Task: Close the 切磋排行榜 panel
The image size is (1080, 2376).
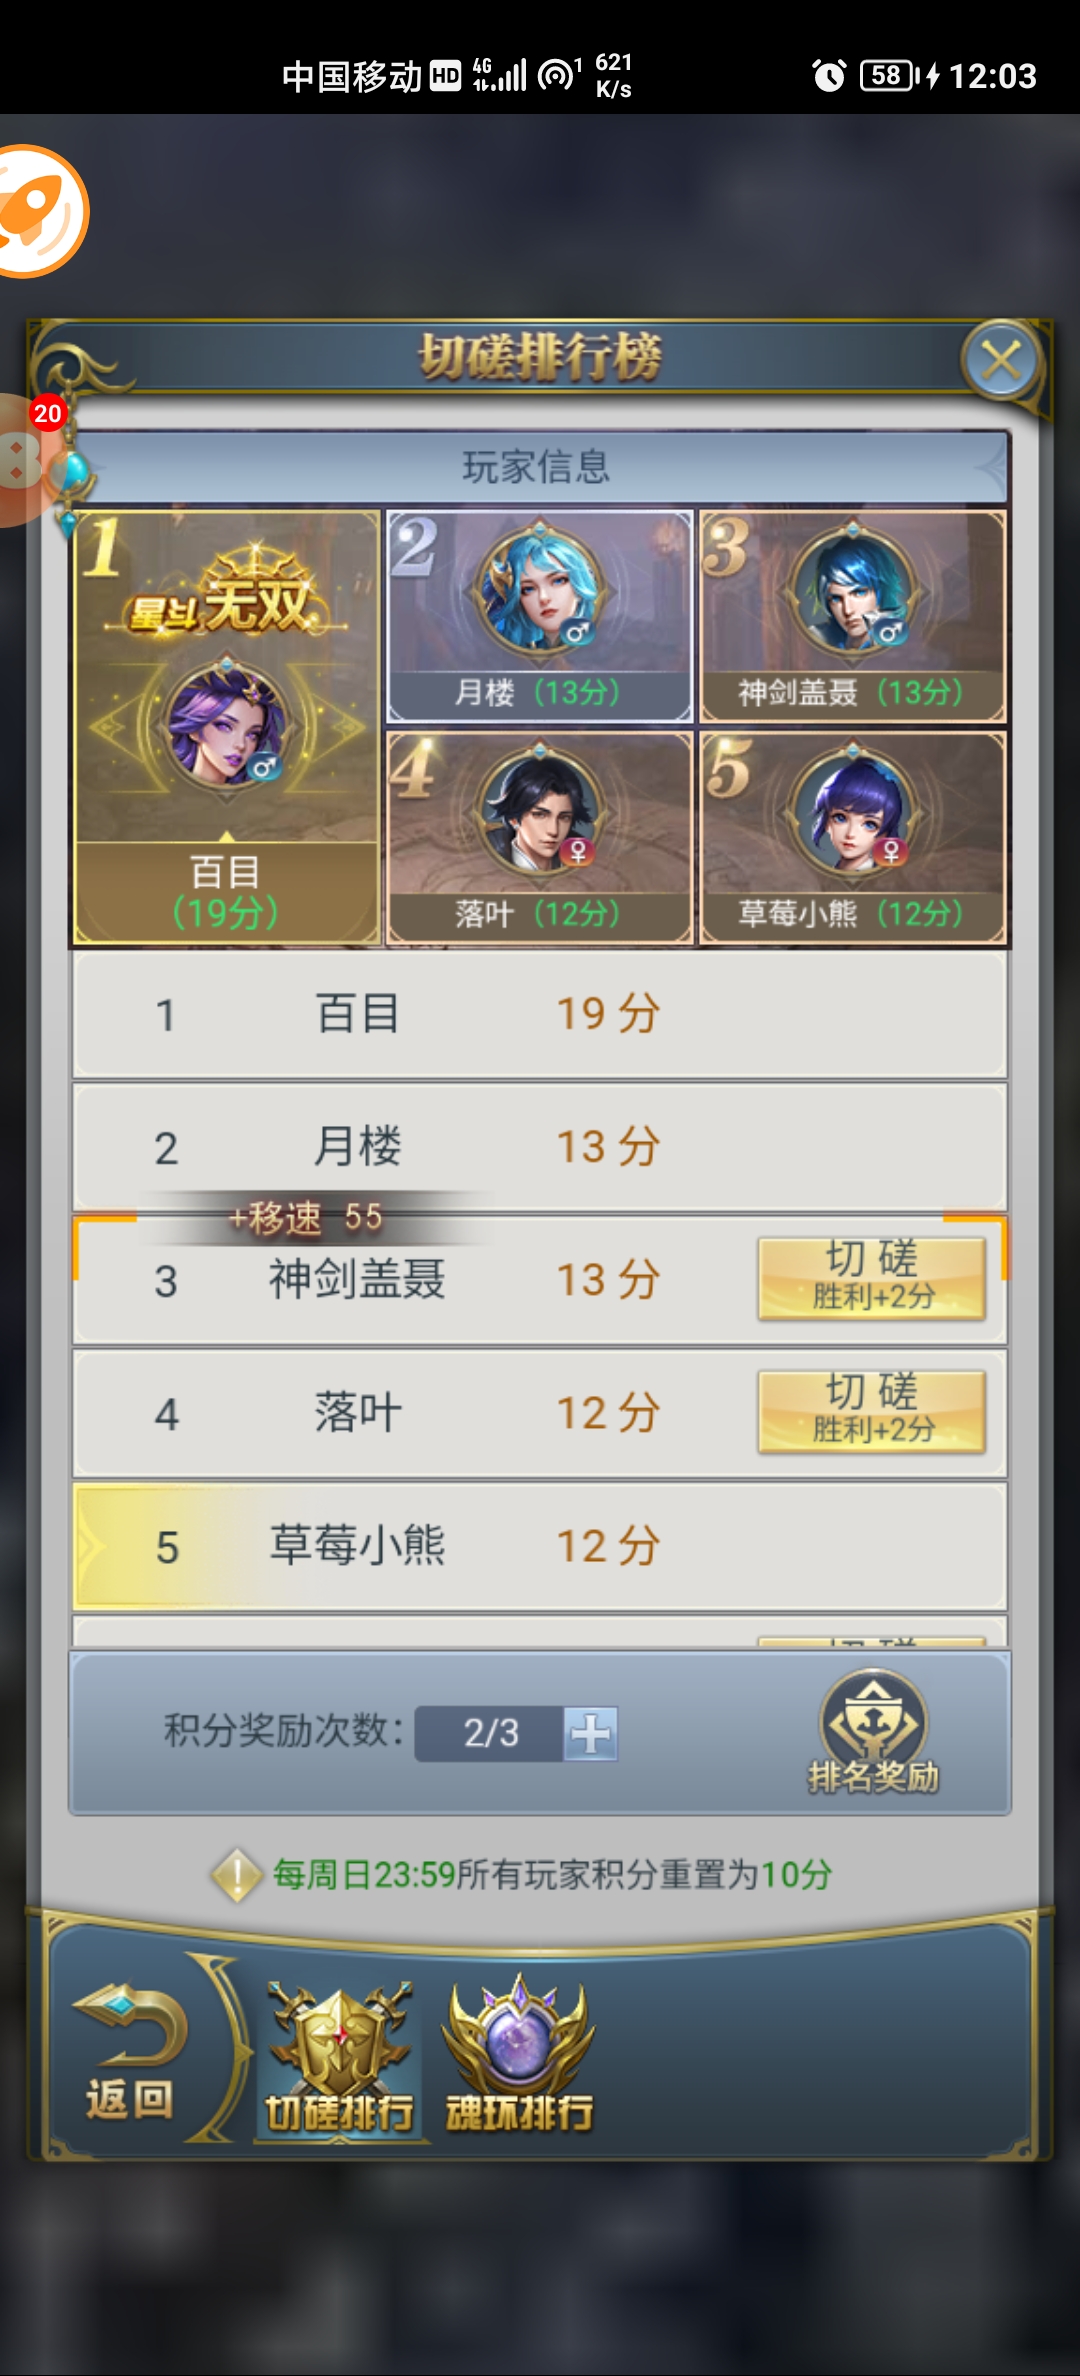Action: point(1001,360)
